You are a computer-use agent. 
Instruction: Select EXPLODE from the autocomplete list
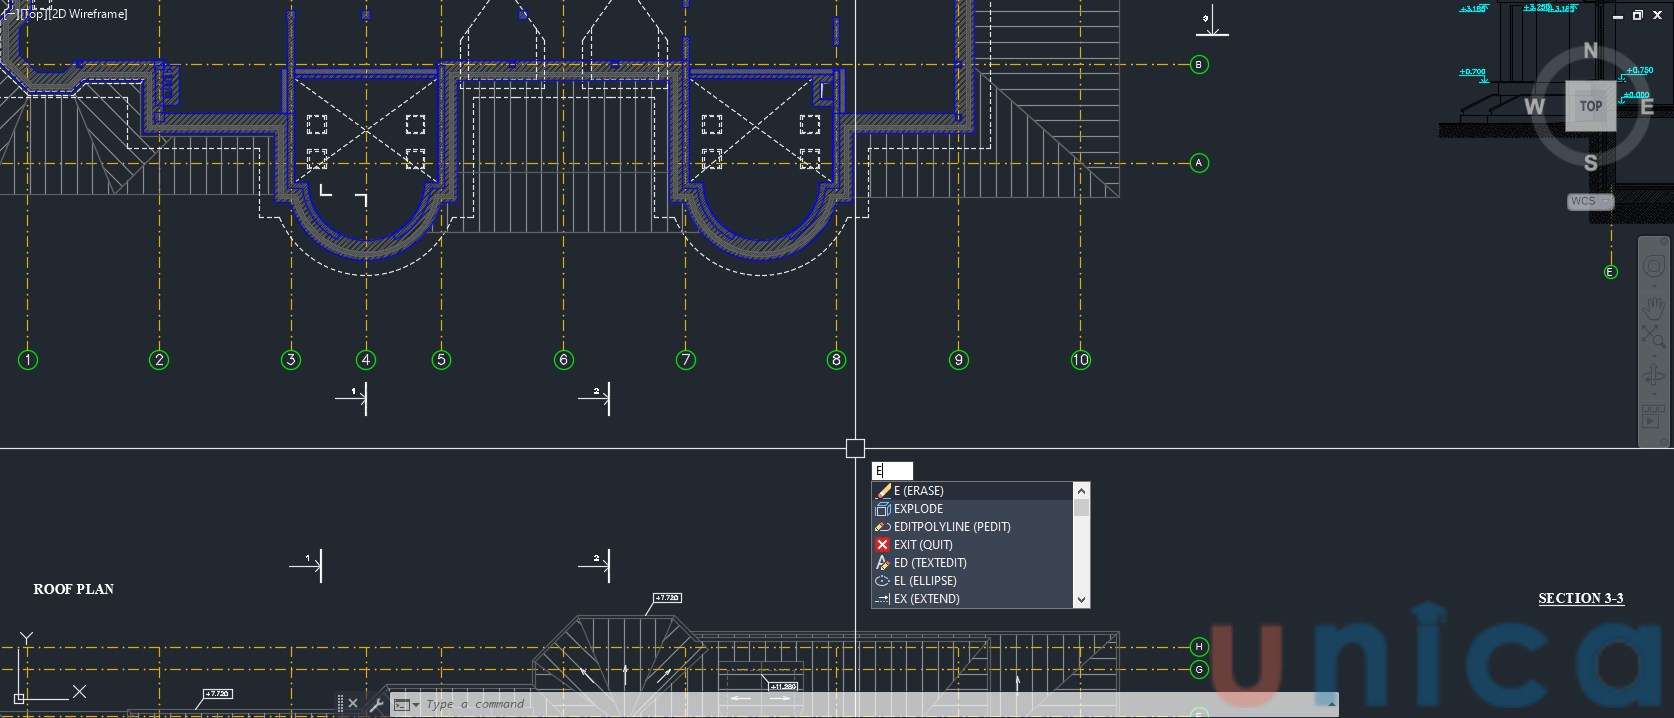(x=918, y=509)
